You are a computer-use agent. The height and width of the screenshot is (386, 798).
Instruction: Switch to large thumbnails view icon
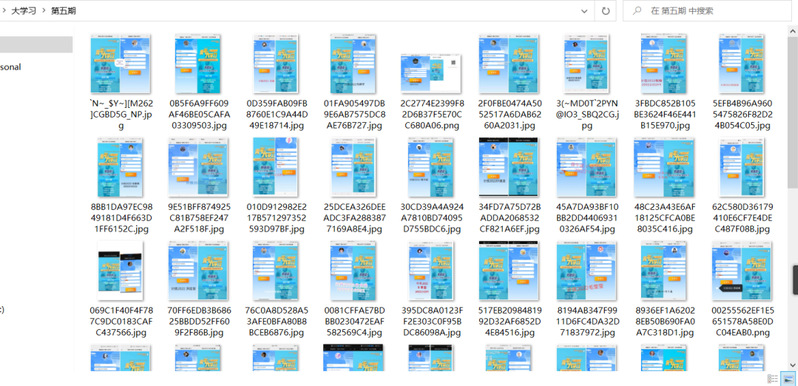788,378
